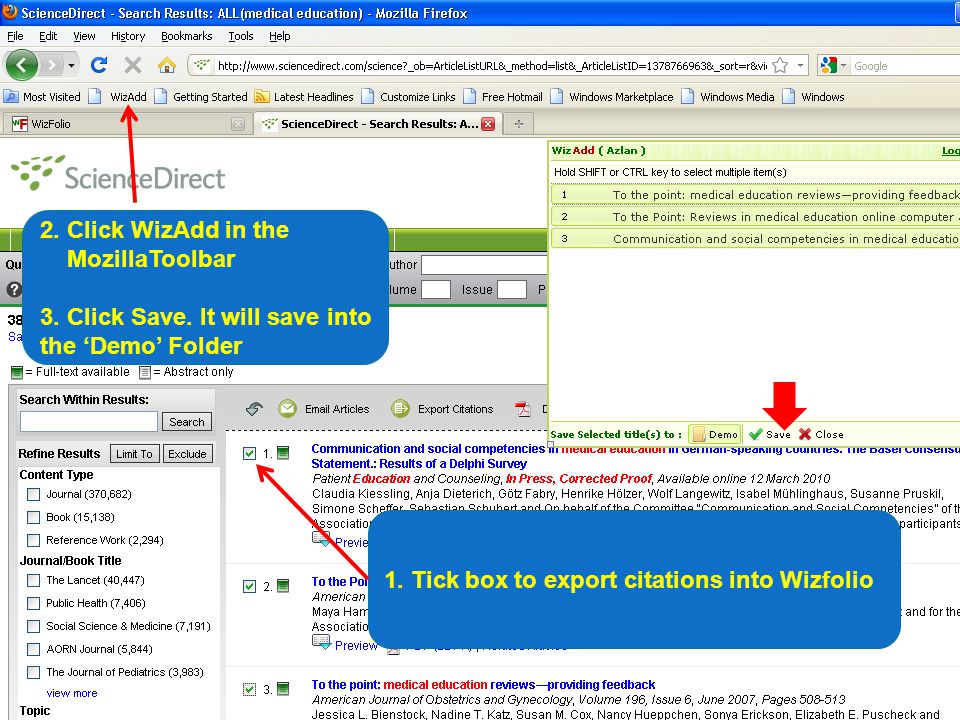Click the Forward arrow button
The width and height of the screenshot is (960, 720).
tap(53, 65)
